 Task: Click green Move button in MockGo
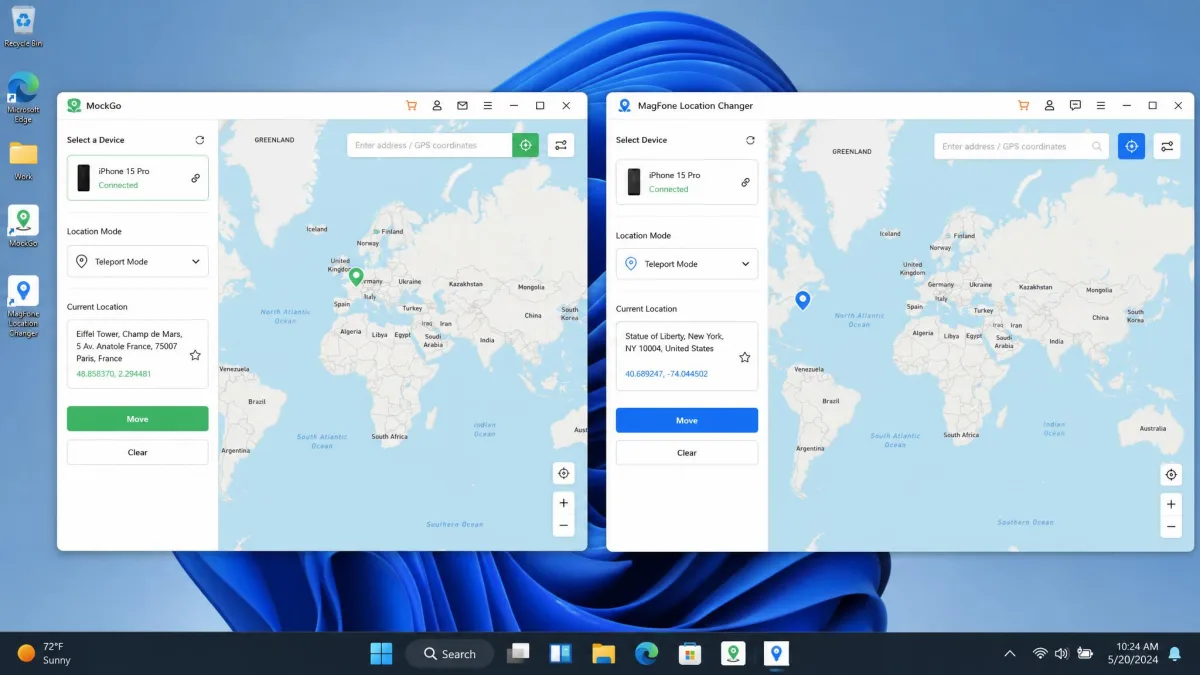(x=138, y=419)
